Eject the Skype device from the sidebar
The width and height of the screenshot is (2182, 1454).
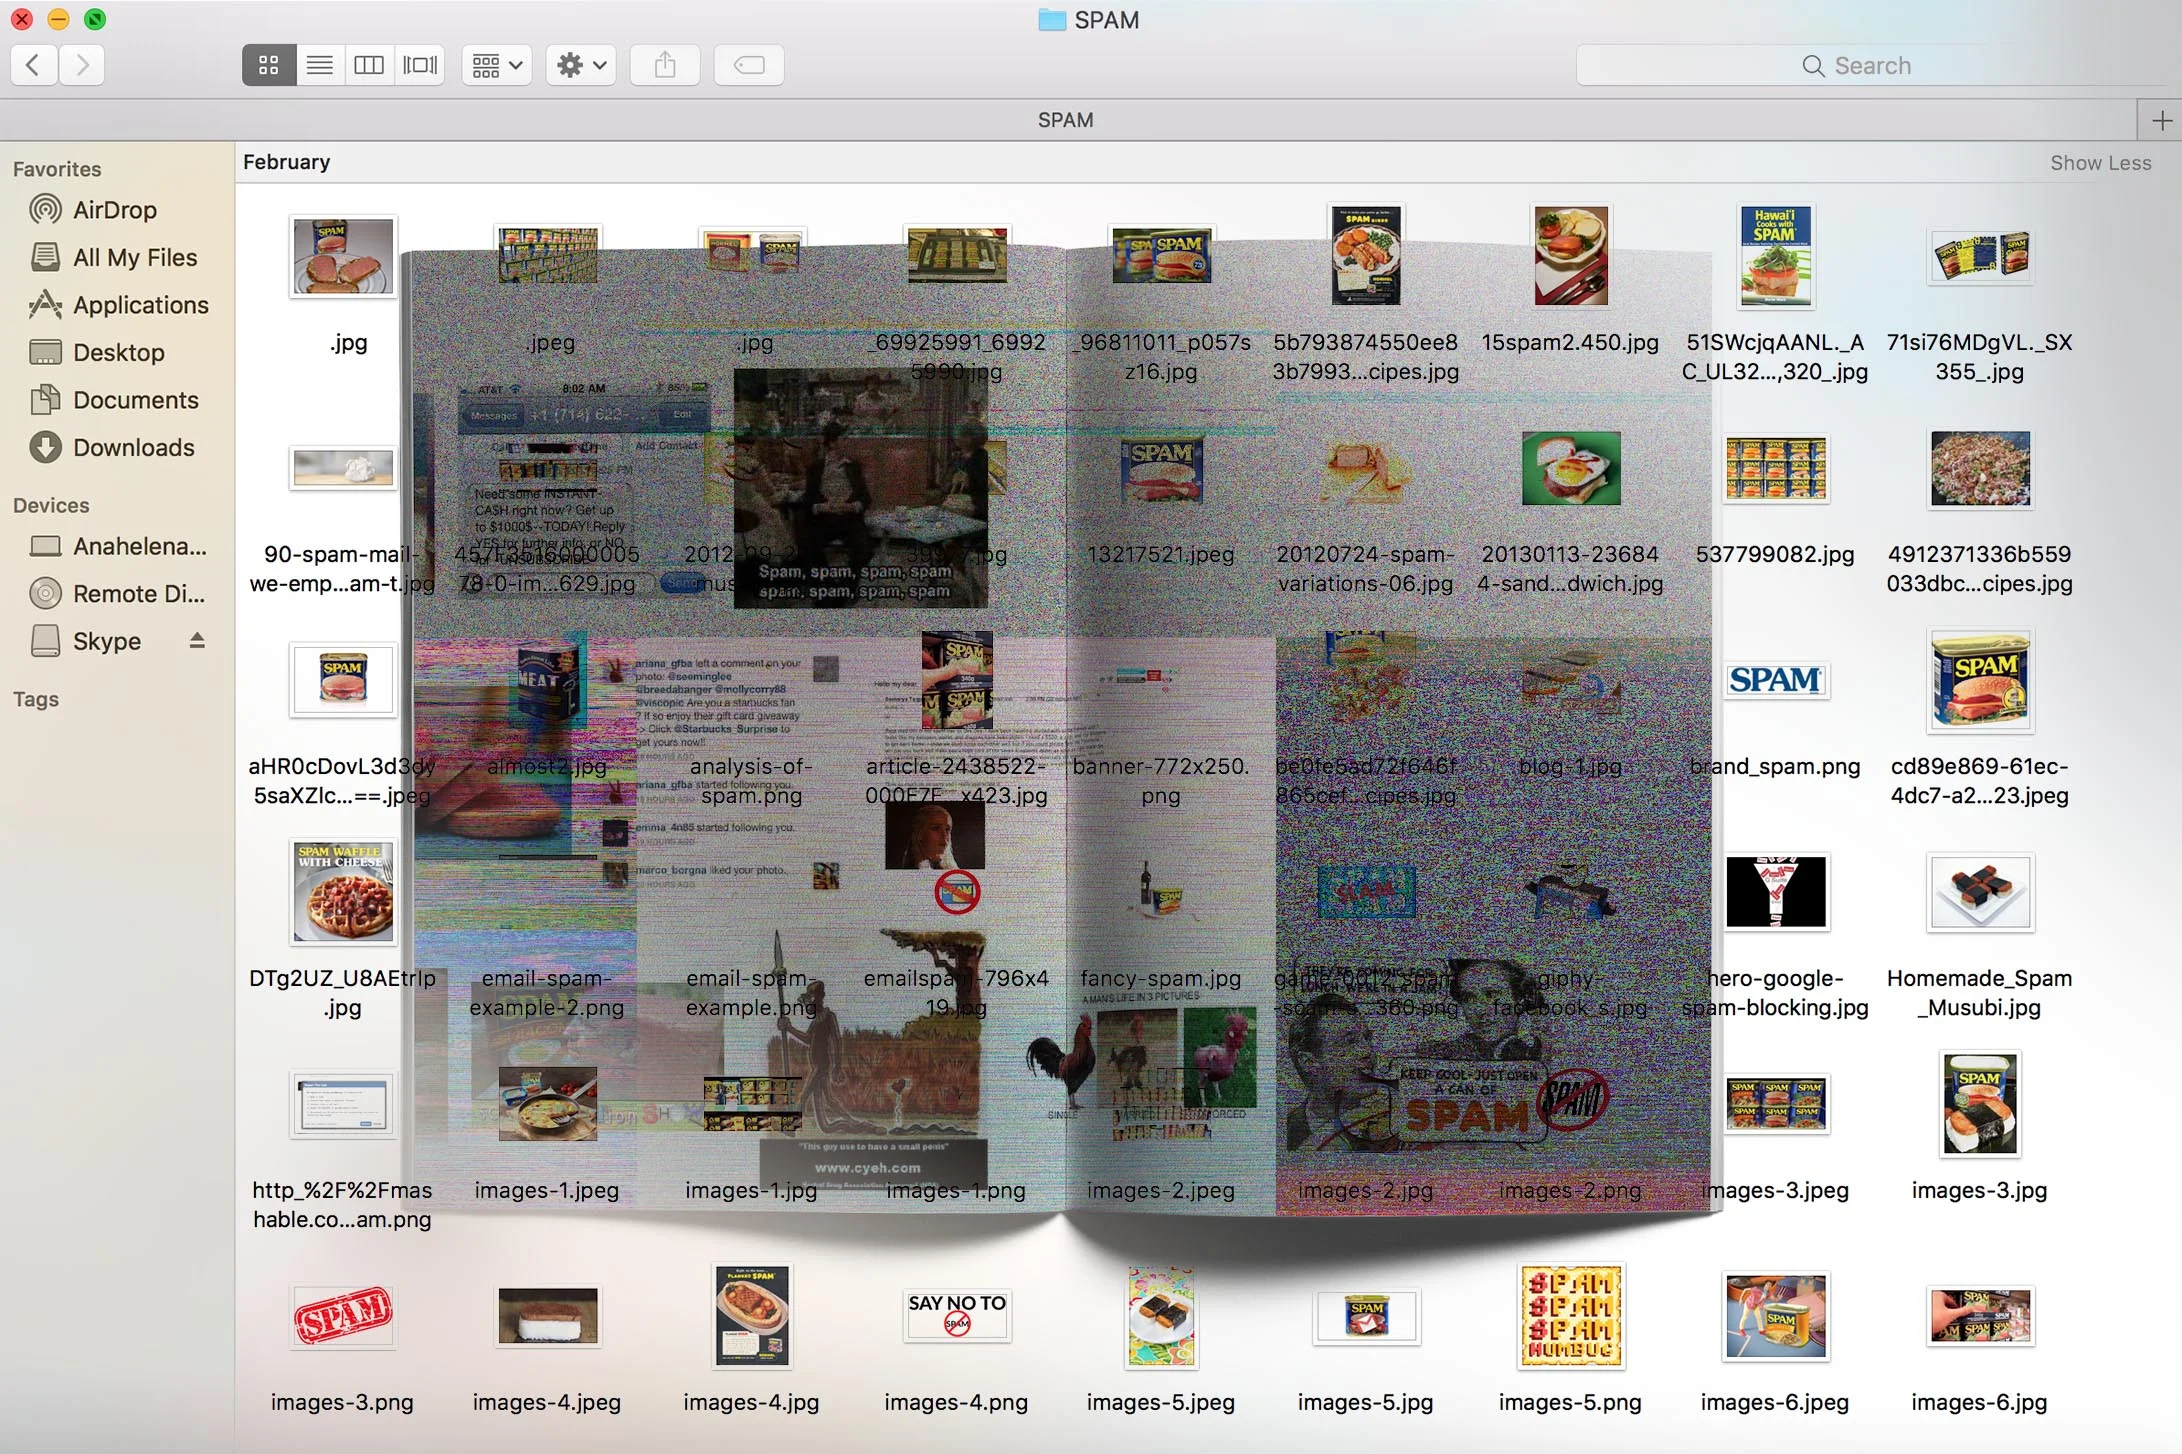(x=196, y=641)
